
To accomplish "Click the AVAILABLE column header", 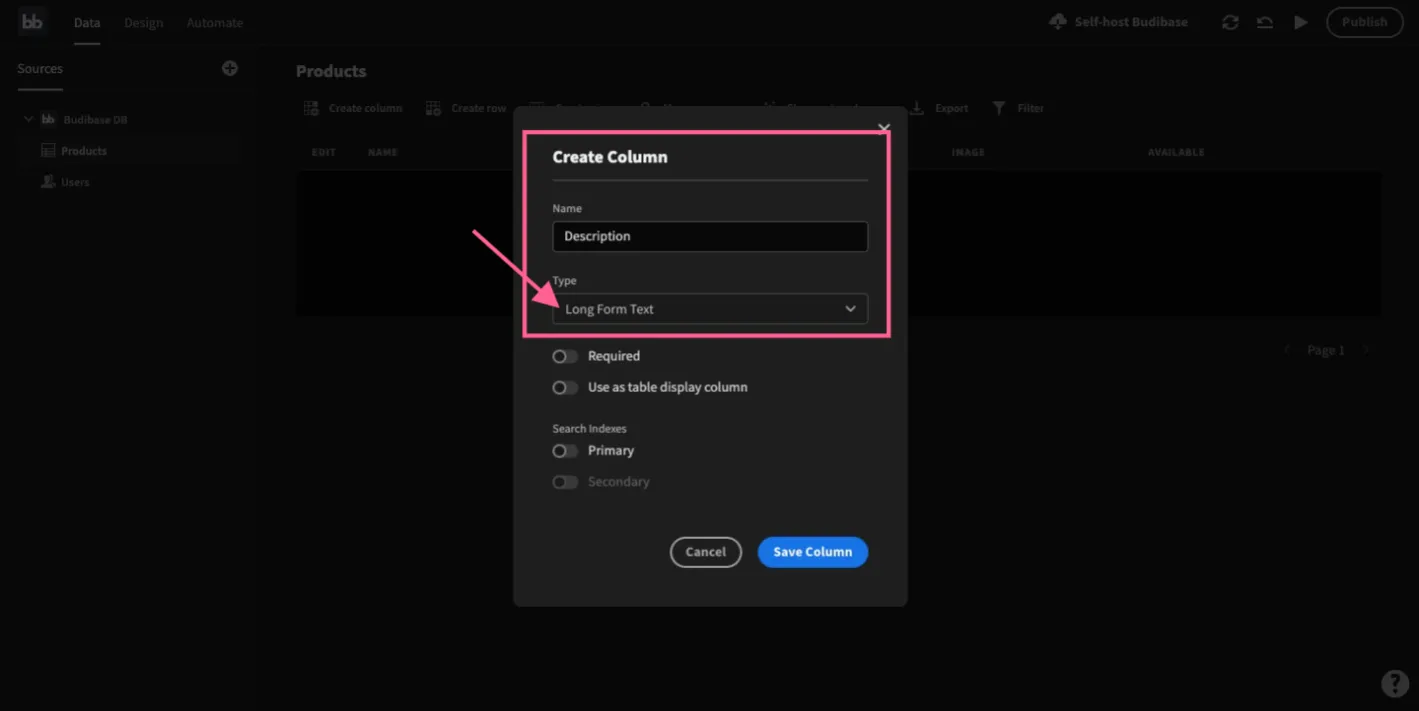I will [x=1176, y=152].
